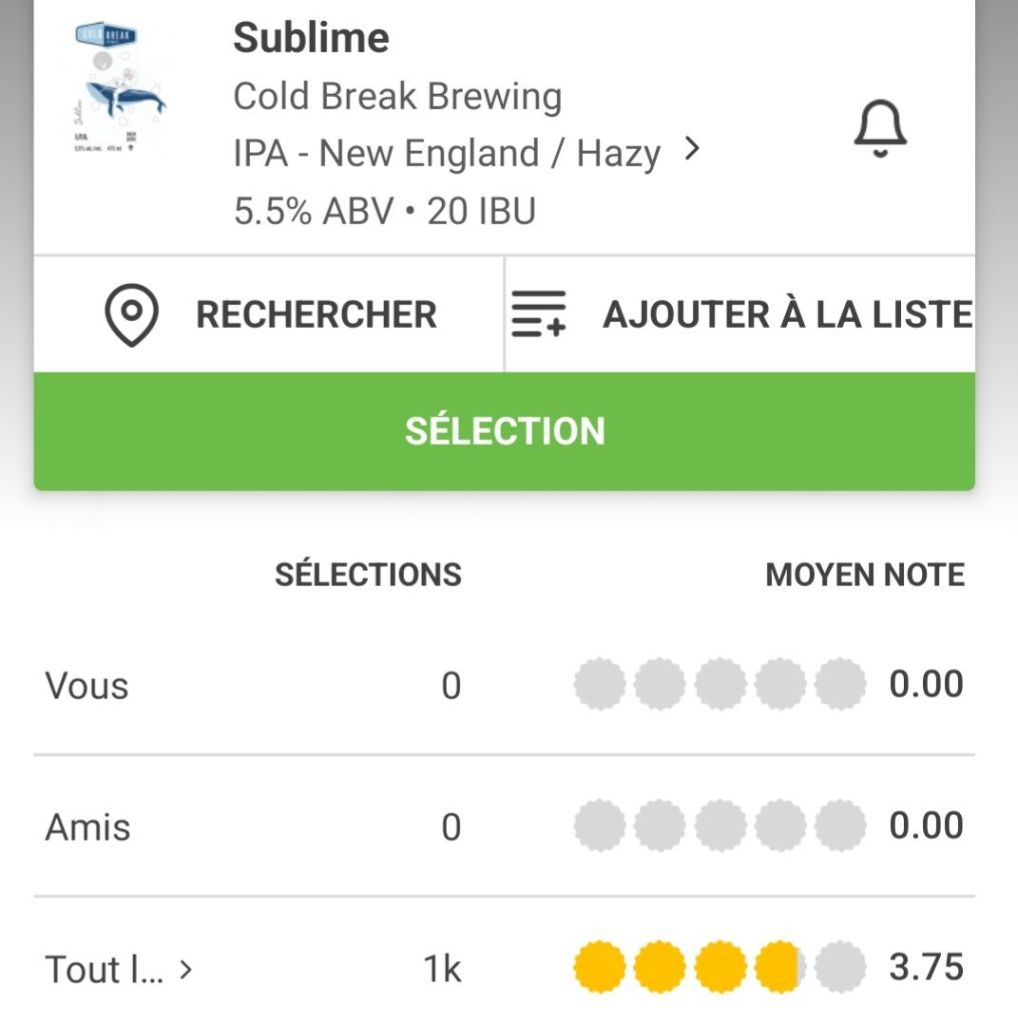
Task: Tap the add-to-list icon
Action: coord(539,315)
